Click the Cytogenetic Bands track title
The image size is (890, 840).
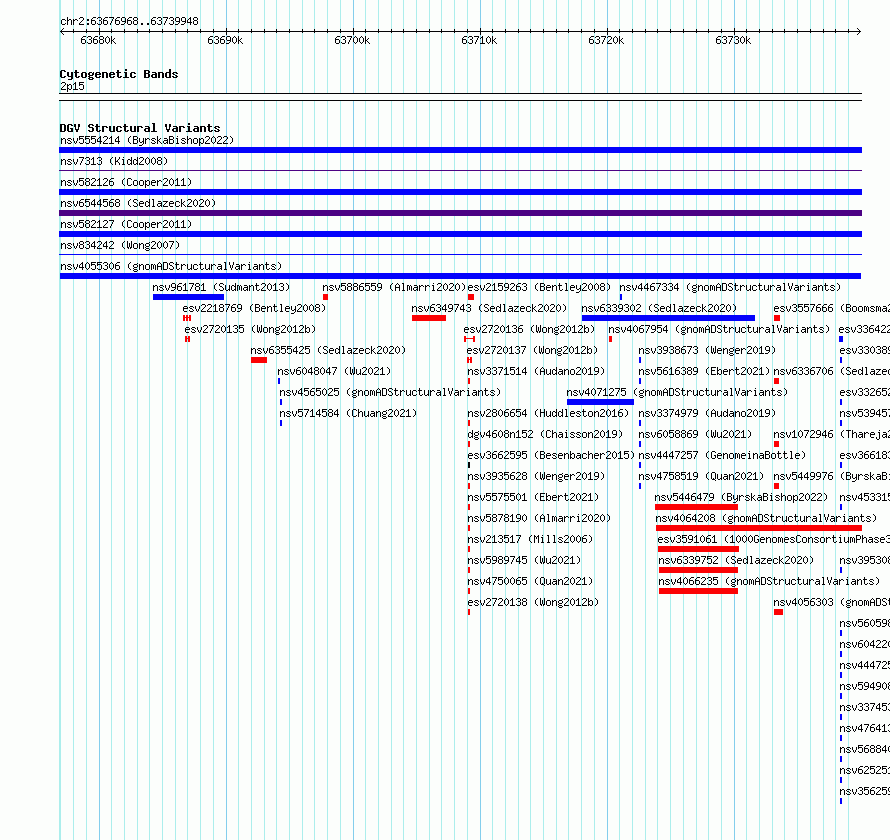click(x=119, y=74)
